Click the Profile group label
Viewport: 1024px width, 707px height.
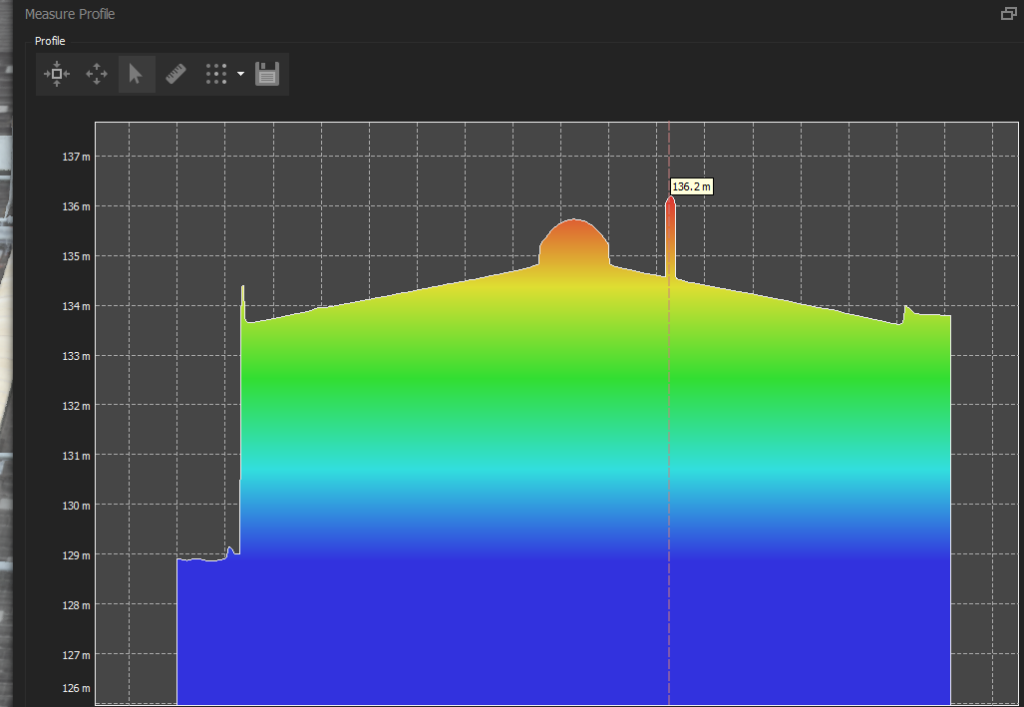(x=50, y=41)
